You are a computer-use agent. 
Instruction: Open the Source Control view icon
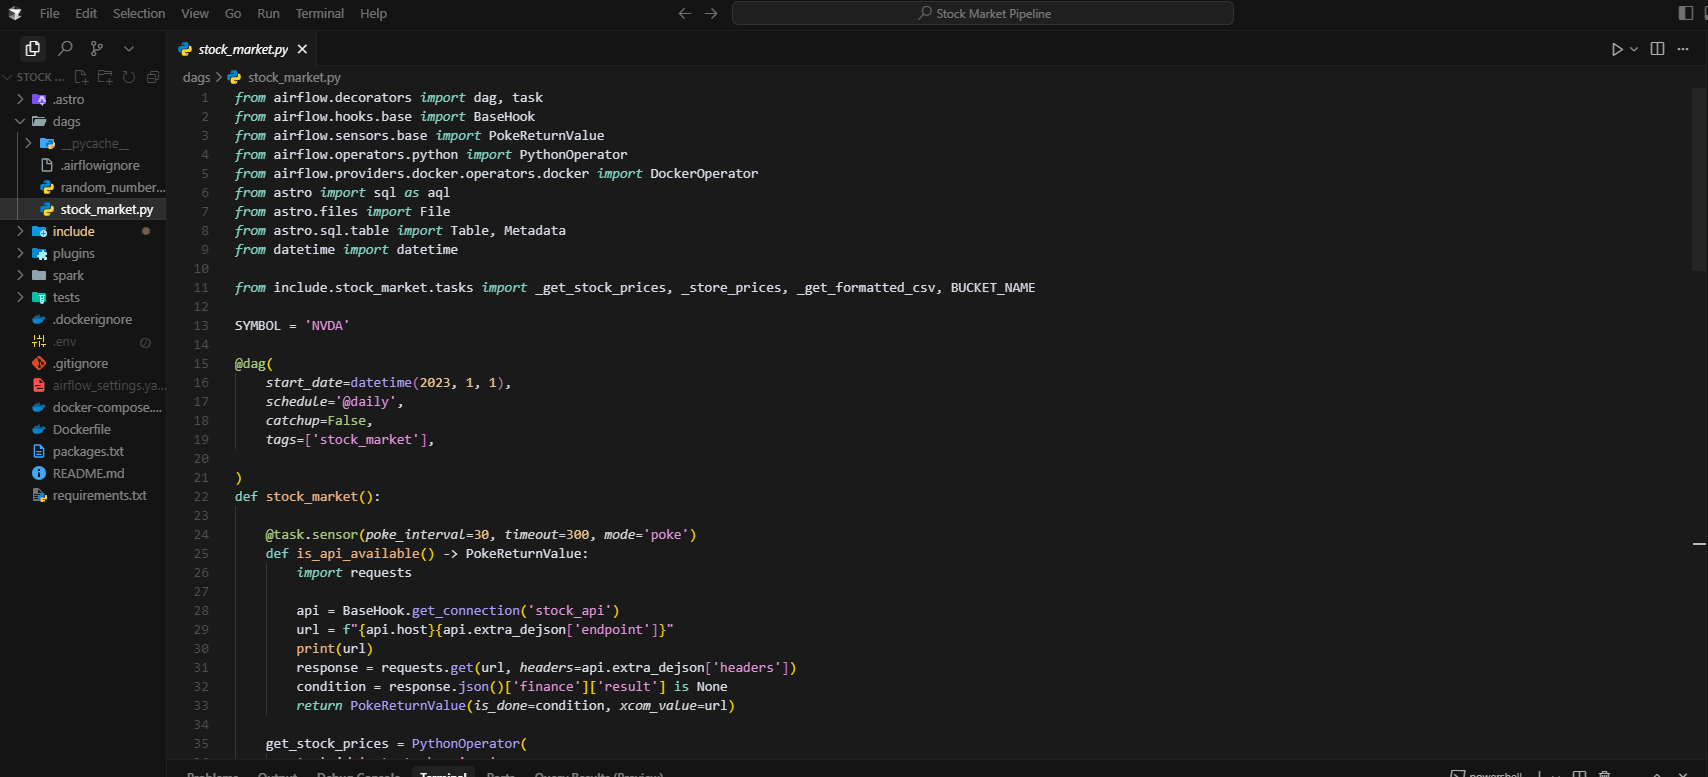tap(97, 48)
